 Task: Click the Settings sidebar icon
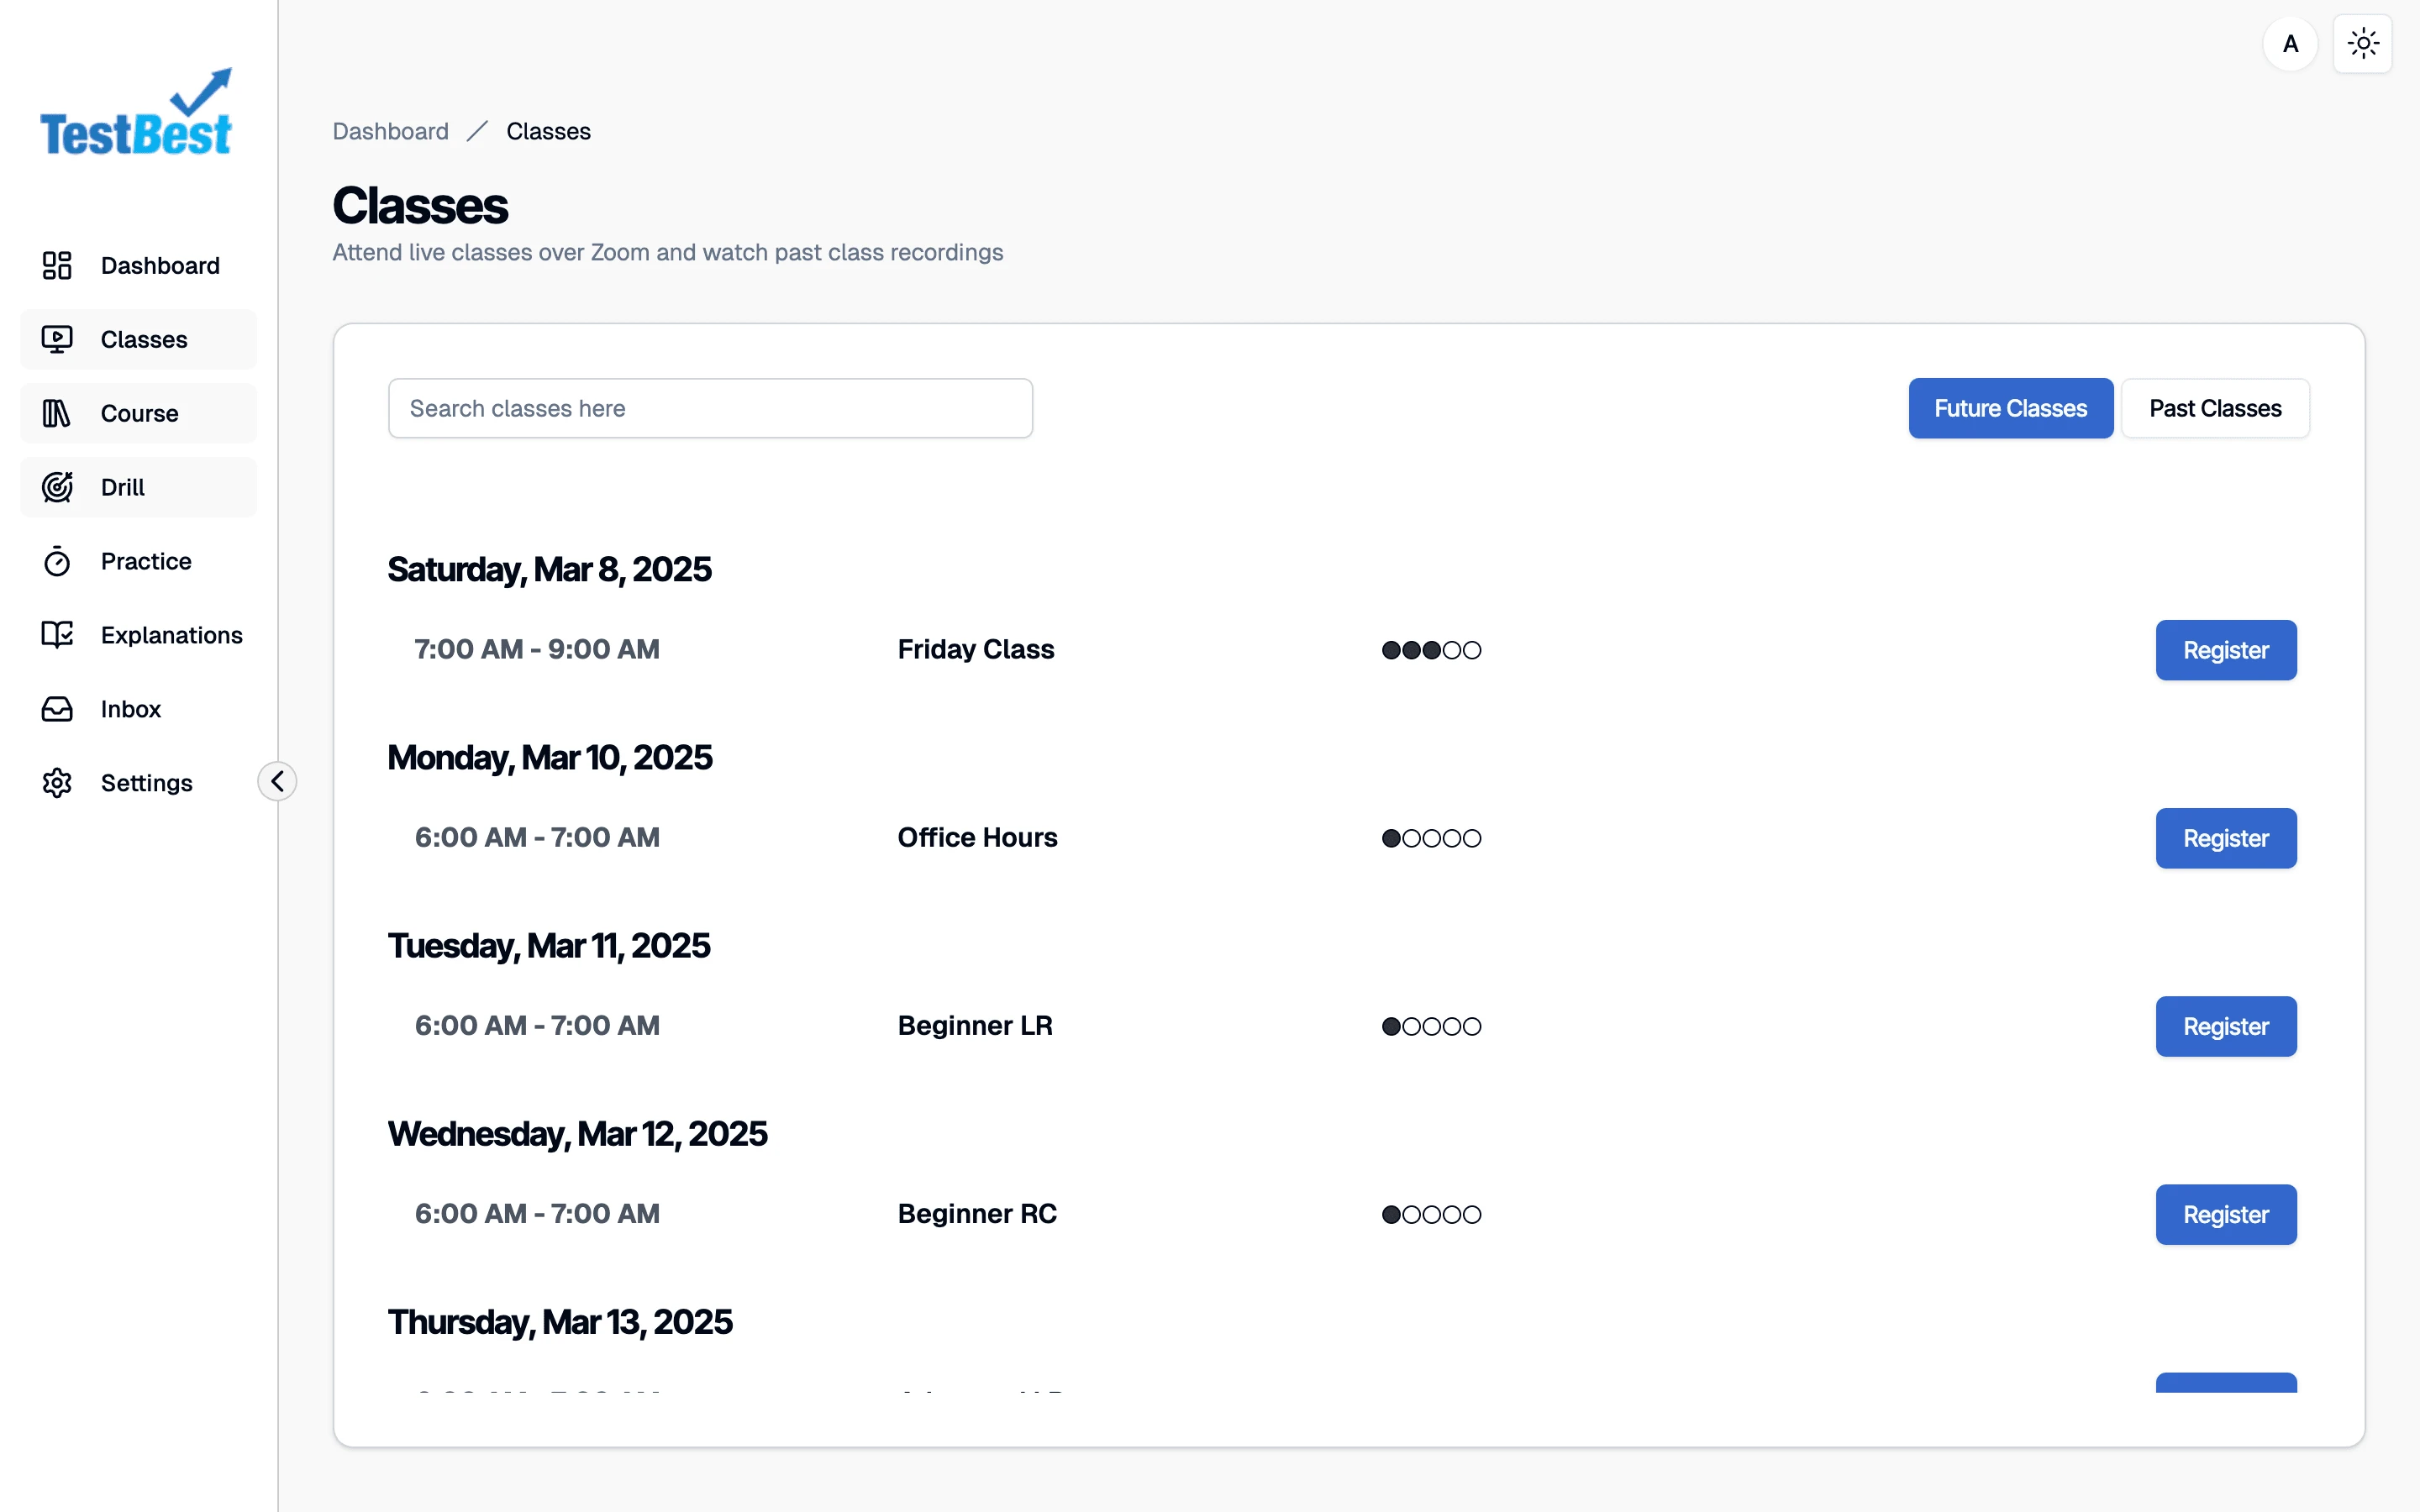57,782
